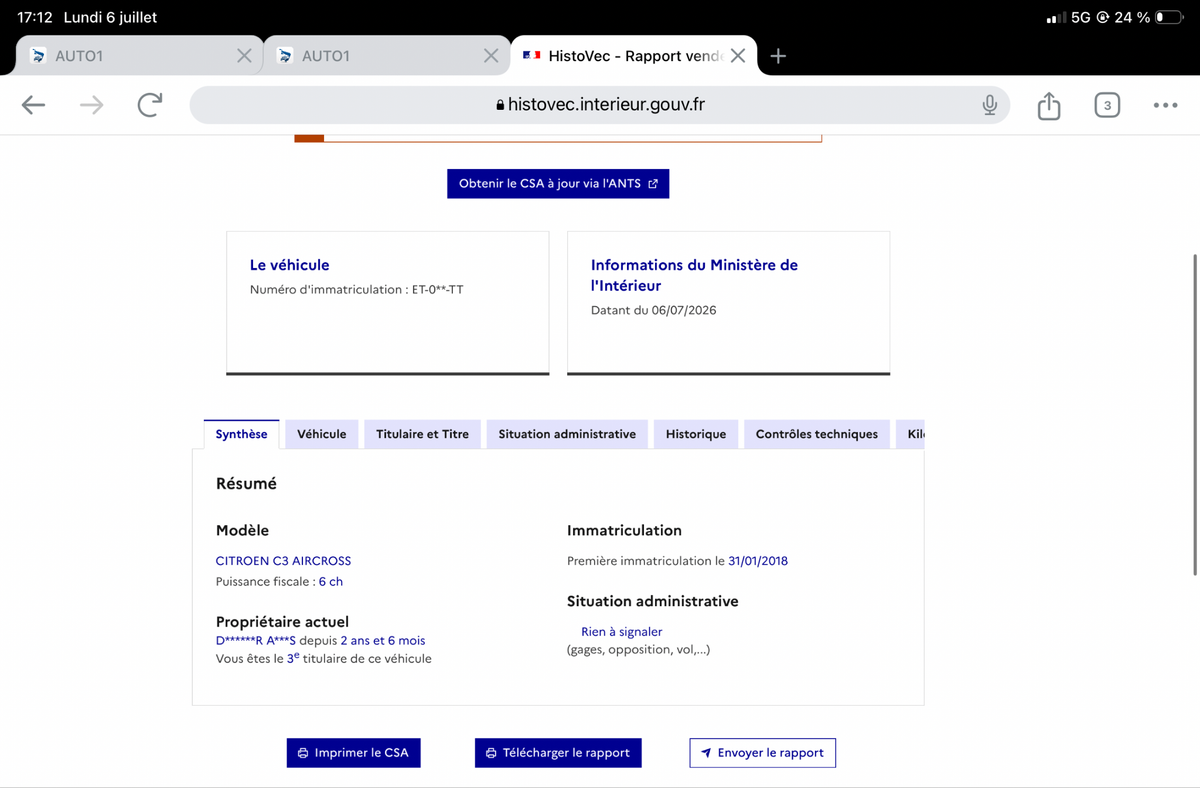Click Numéro d'immatriculation : ET-0**-TT text
Viewport: 1200px width, 788px height.
pyautogui.click(x=357, y=290)
